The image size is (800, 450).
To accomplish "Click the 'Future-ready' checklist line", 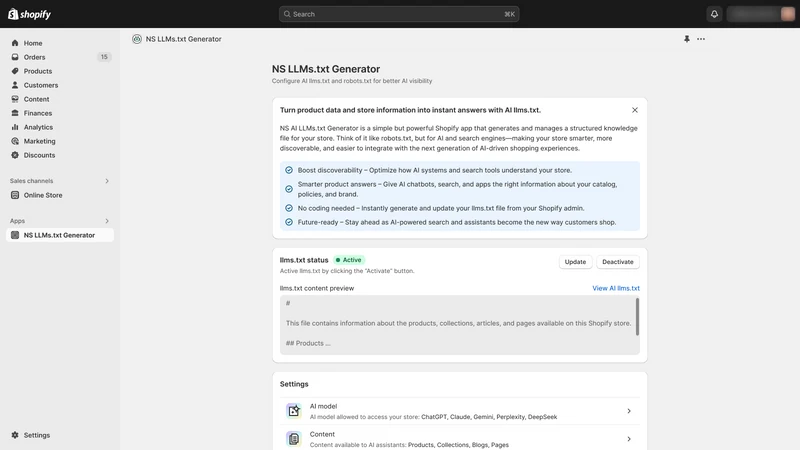I will click(x=457, y=222).
